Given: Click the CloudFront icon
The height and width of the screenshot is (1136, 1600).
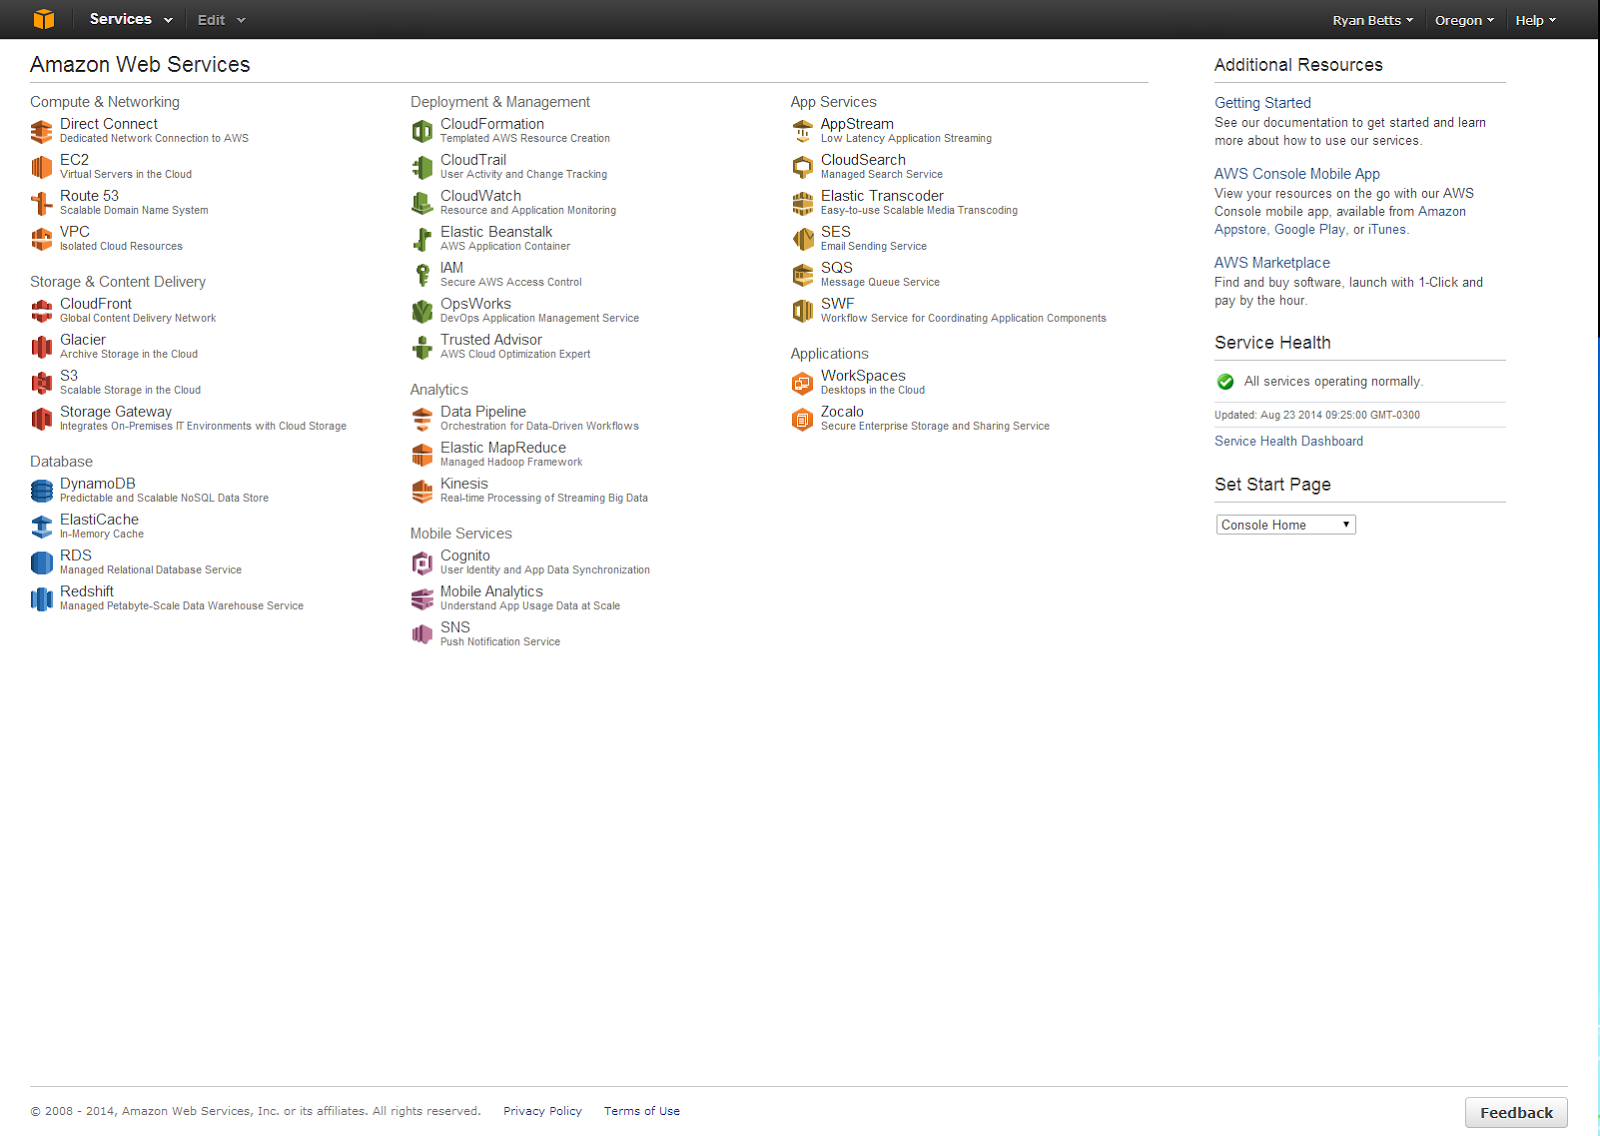Looking at the screenshot, I should 42,311.
